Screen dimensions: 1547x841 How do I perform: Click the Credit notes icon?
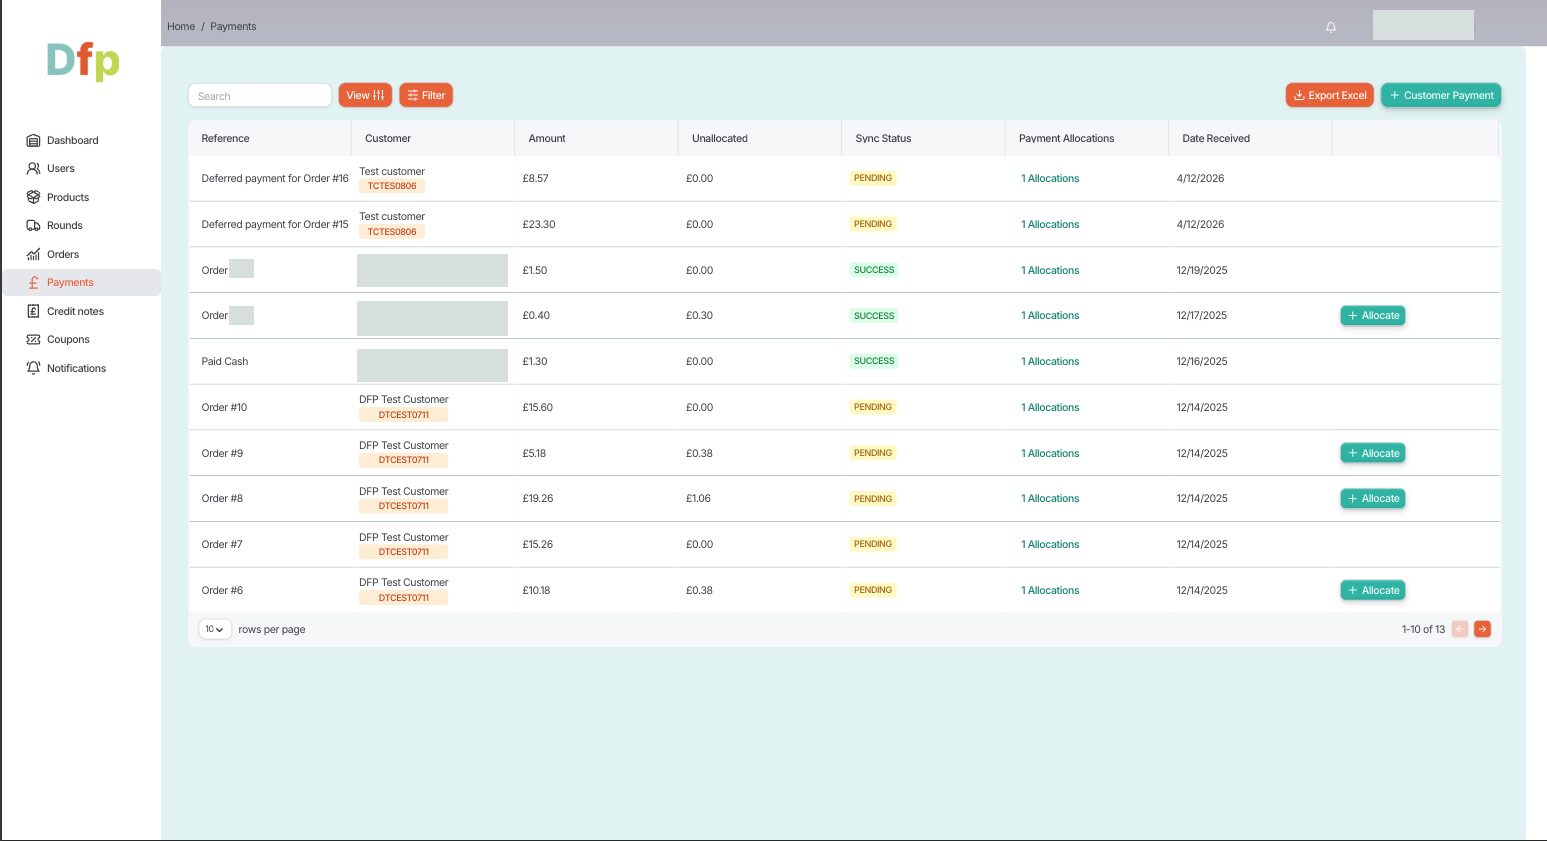click(33, 312)
